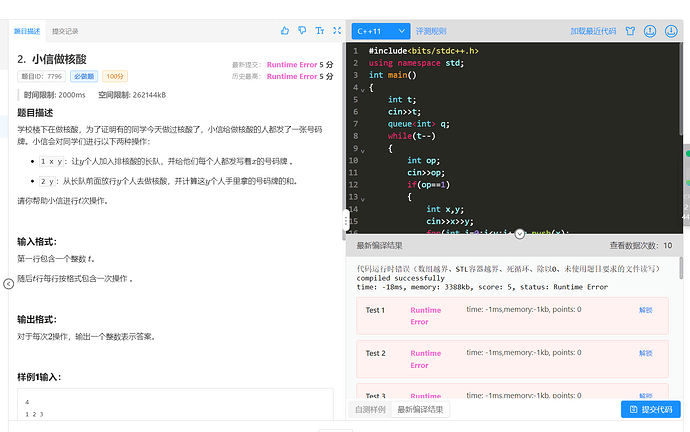The image size is (690, 432).
Task: Fold code at line 9 arrow
Action: [x=363, y=151]
